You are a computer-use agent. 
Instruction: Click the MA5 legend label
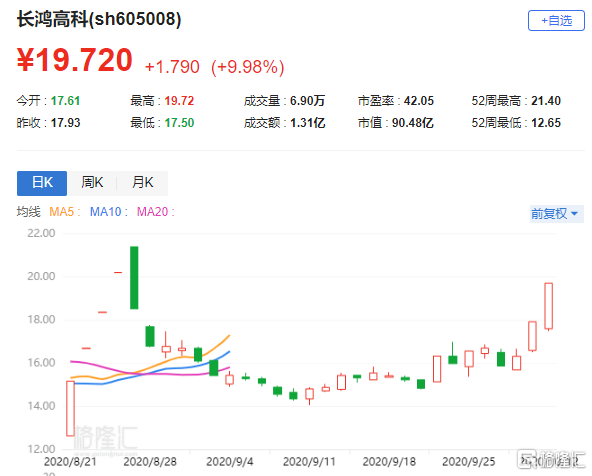coord(65,212)
